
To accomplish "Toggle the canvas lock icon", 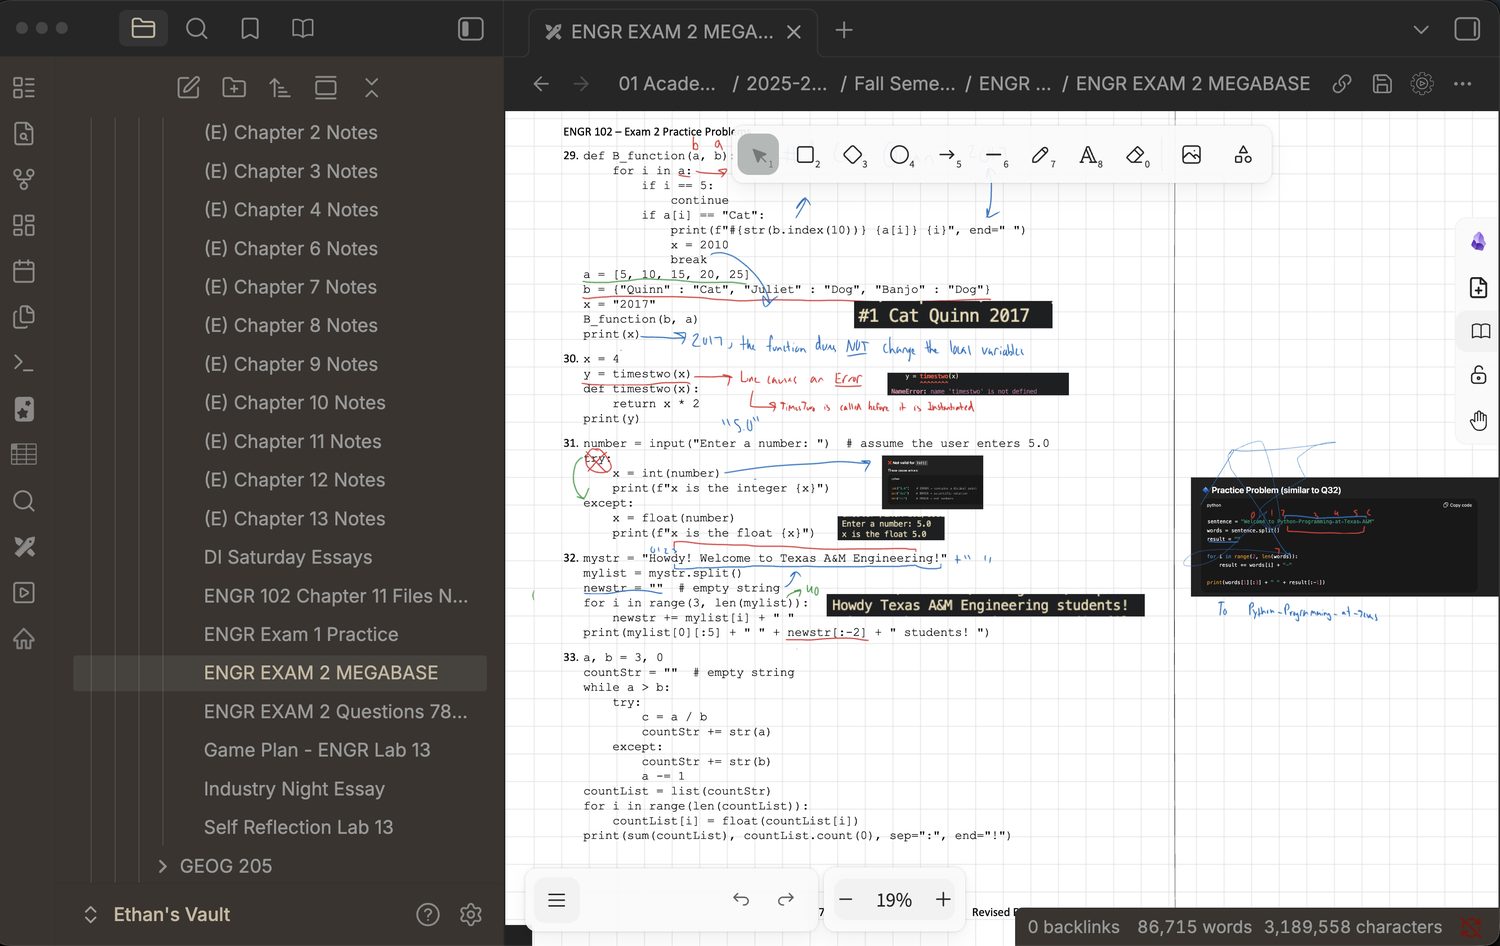I will coord(1479,375).
